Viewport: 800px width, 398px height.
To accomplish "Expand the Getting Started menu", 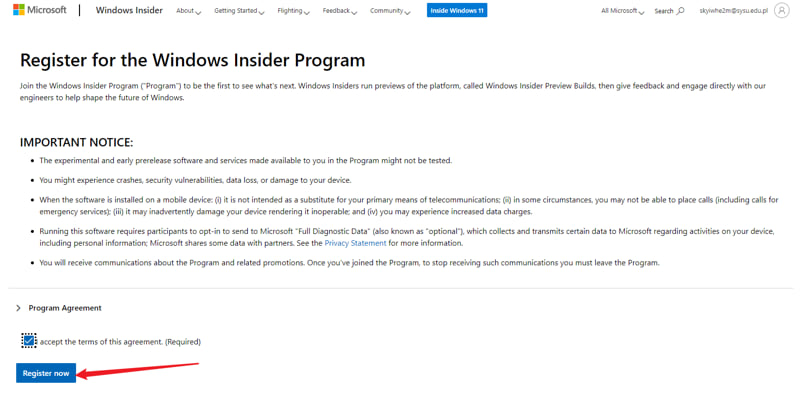I will (x=239, y=11).
